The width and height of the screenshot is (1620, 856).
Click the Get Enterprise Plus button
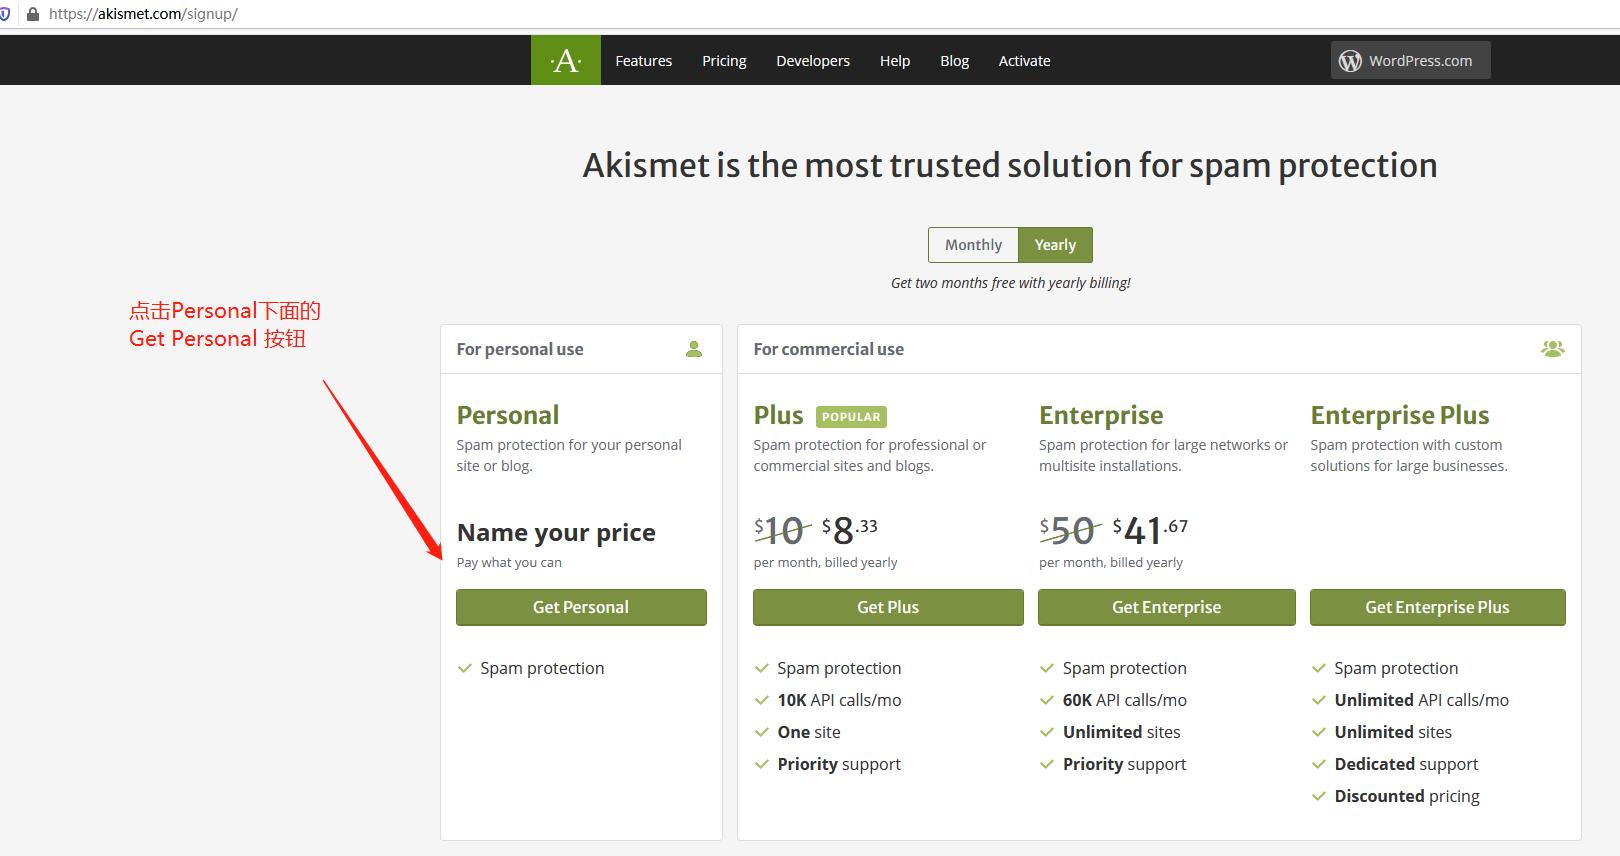pyautogui.click(x=1438, y=607)
